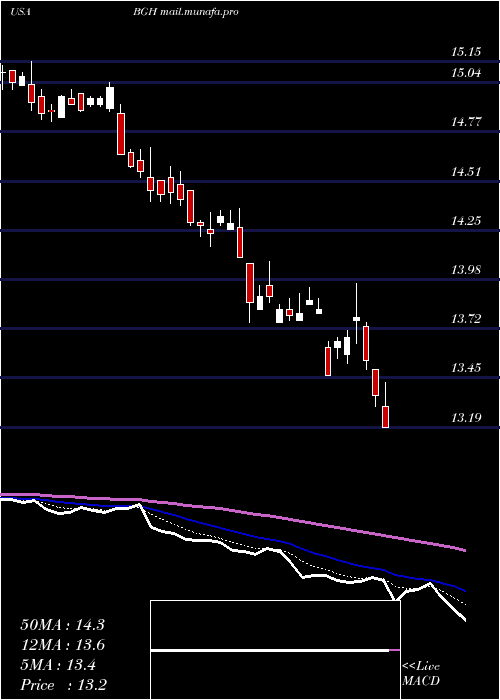Click the 13.19 price level label
This screenshot has height=700, width=500.
pos(466,418)
